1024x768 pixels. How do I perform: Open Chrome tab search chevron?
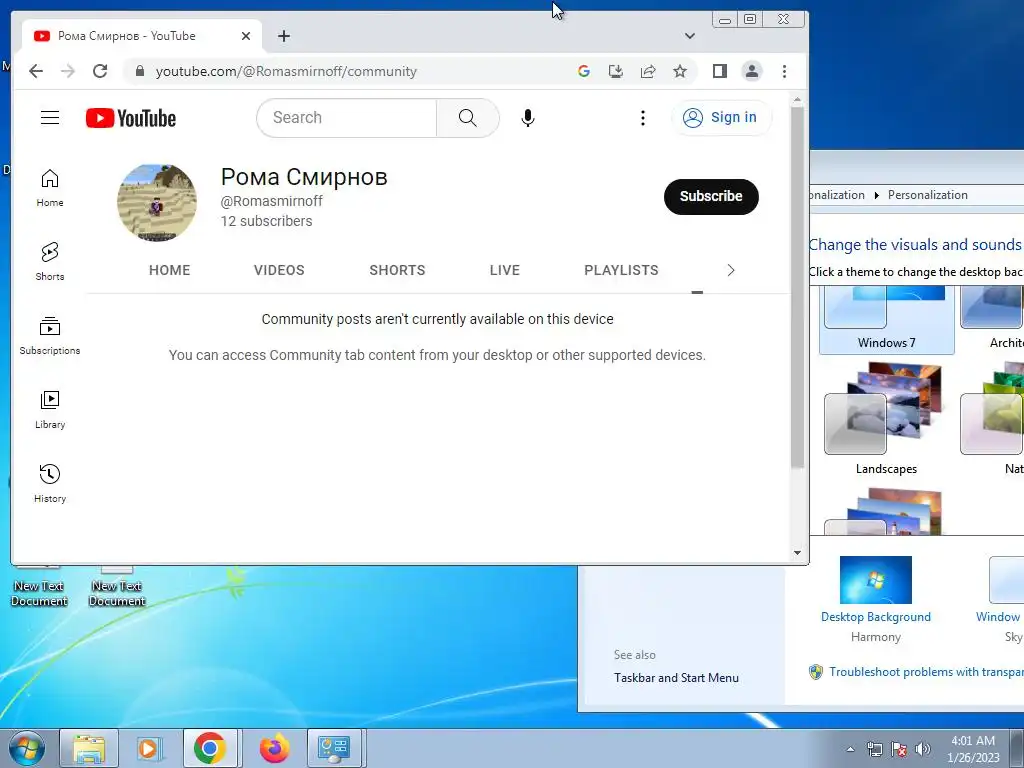pos(690,36)
